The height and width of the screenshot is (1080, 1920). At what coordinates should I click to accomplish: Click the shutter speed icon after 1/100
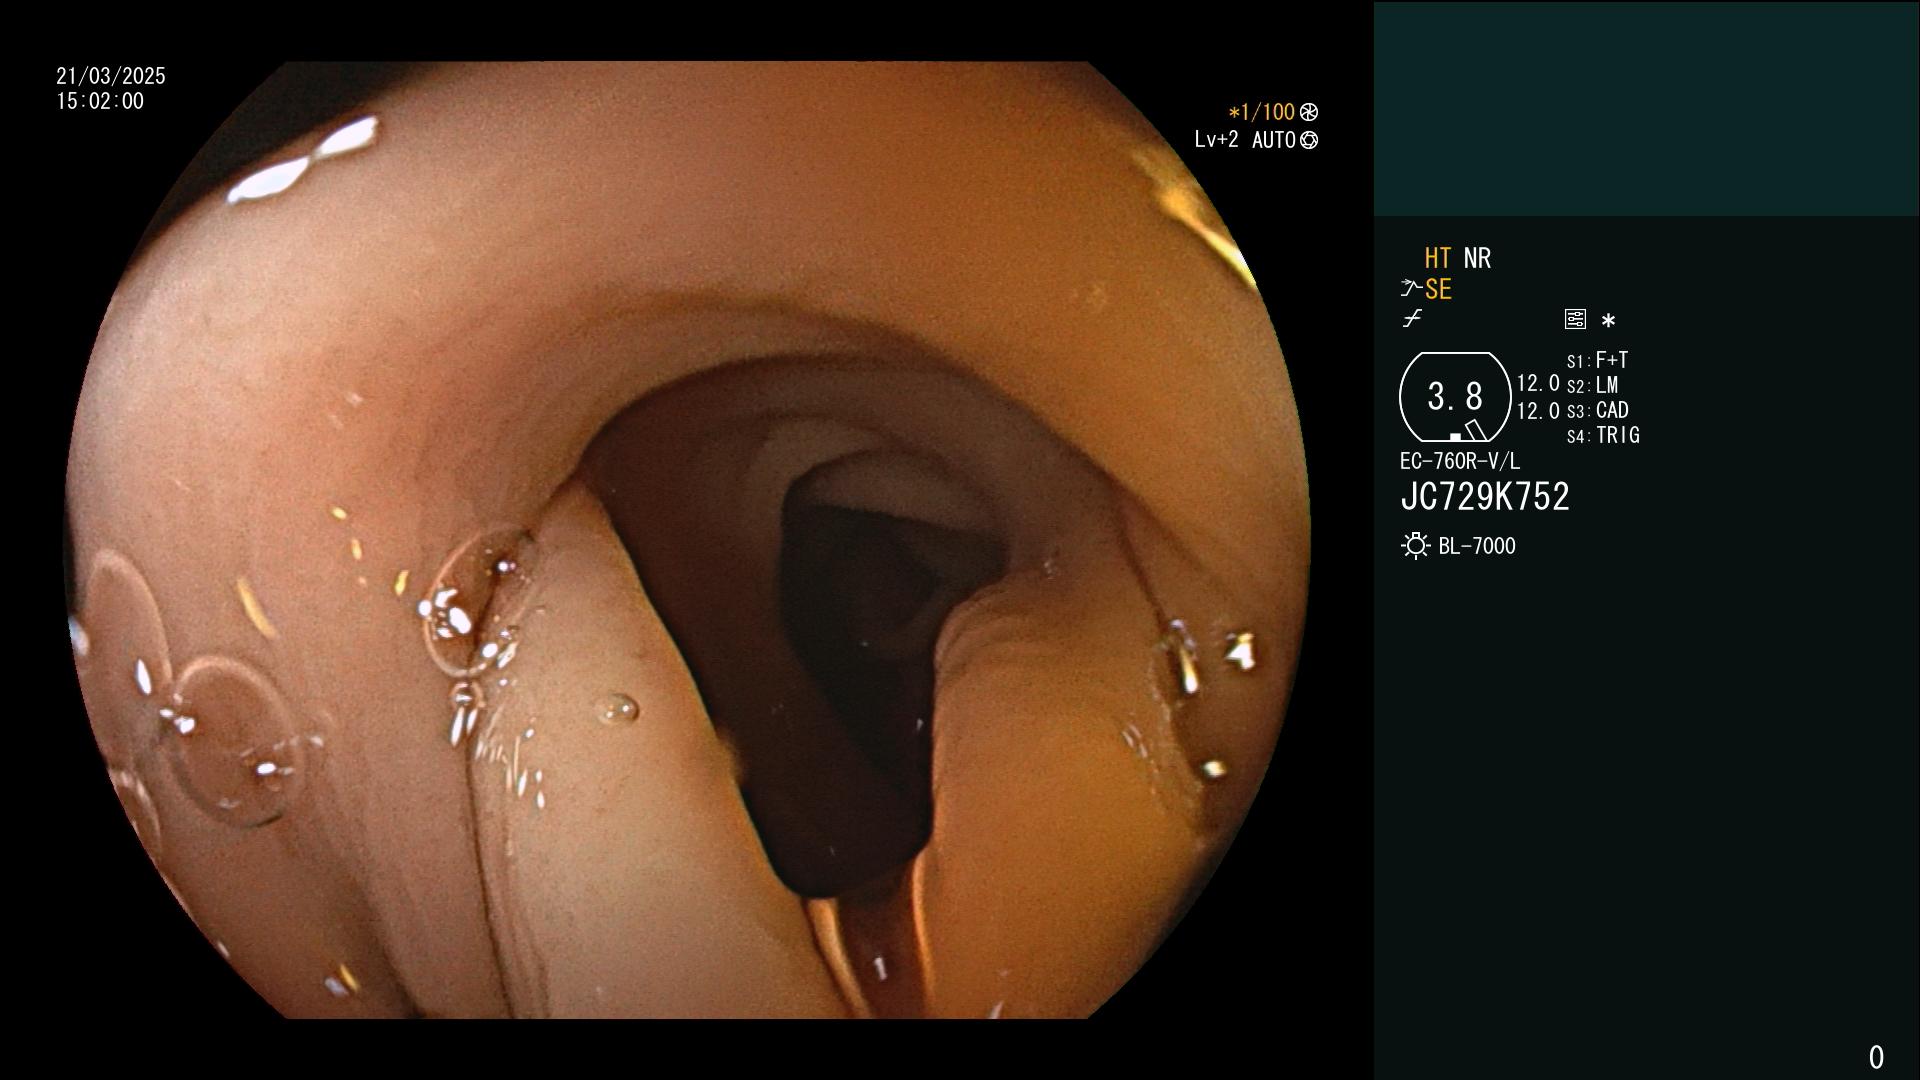pos(1309,112)
